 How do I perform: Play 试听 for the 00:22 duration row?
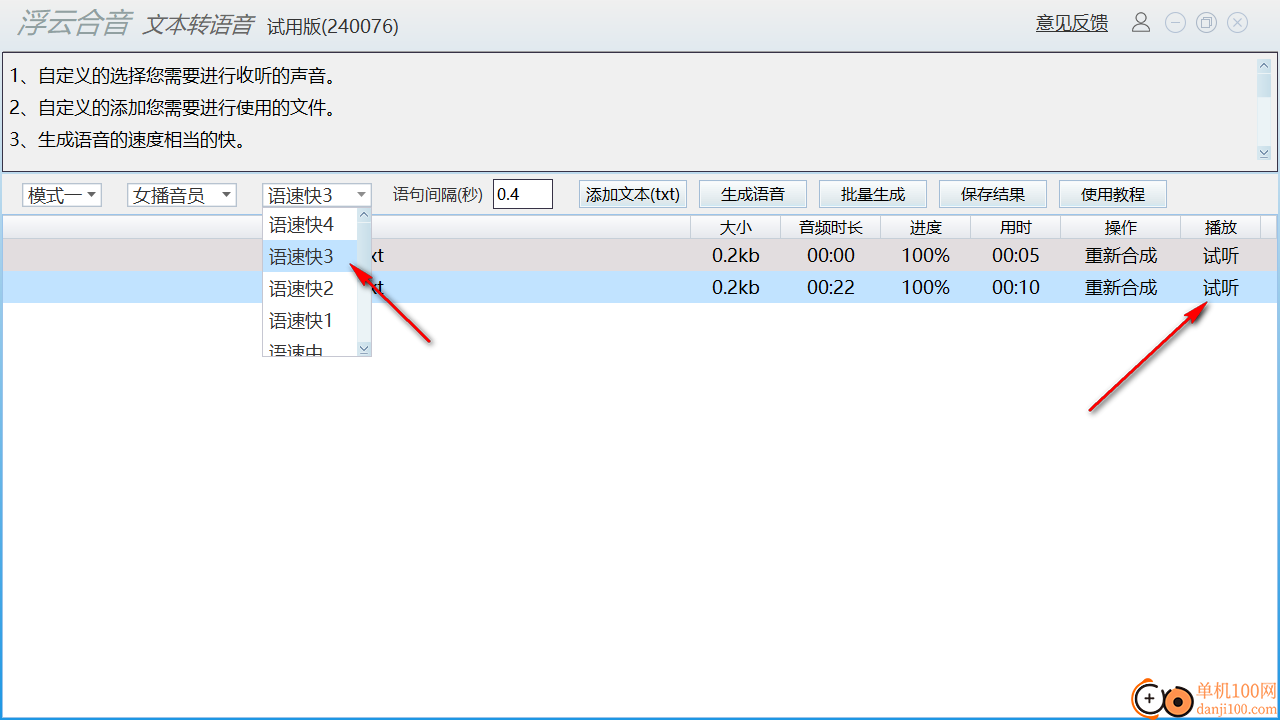(1221, 288)
